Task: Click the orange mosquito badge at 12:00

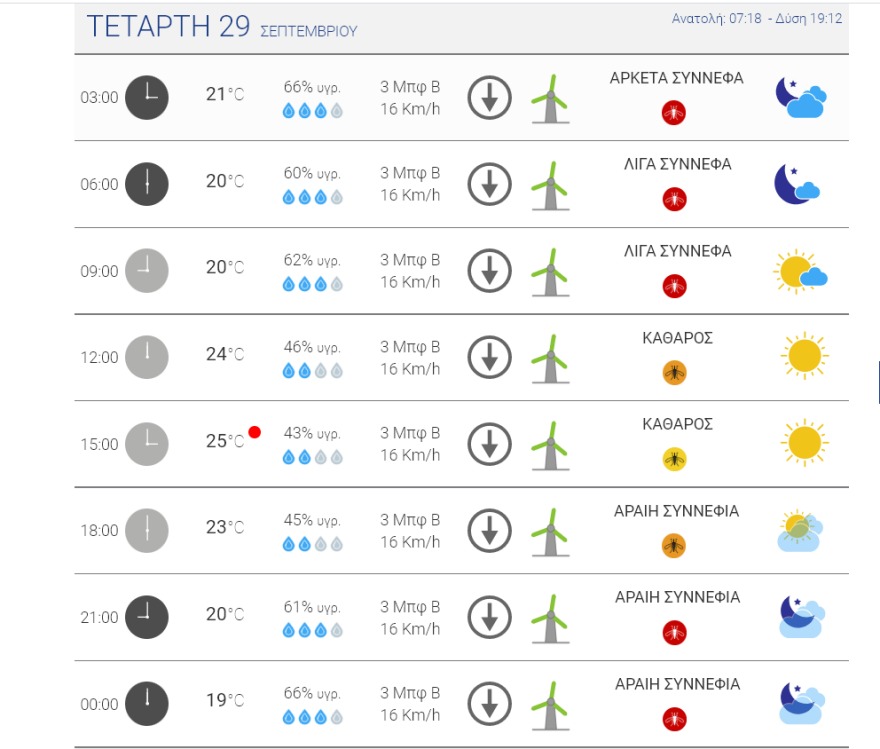Action: click(675, 373)
